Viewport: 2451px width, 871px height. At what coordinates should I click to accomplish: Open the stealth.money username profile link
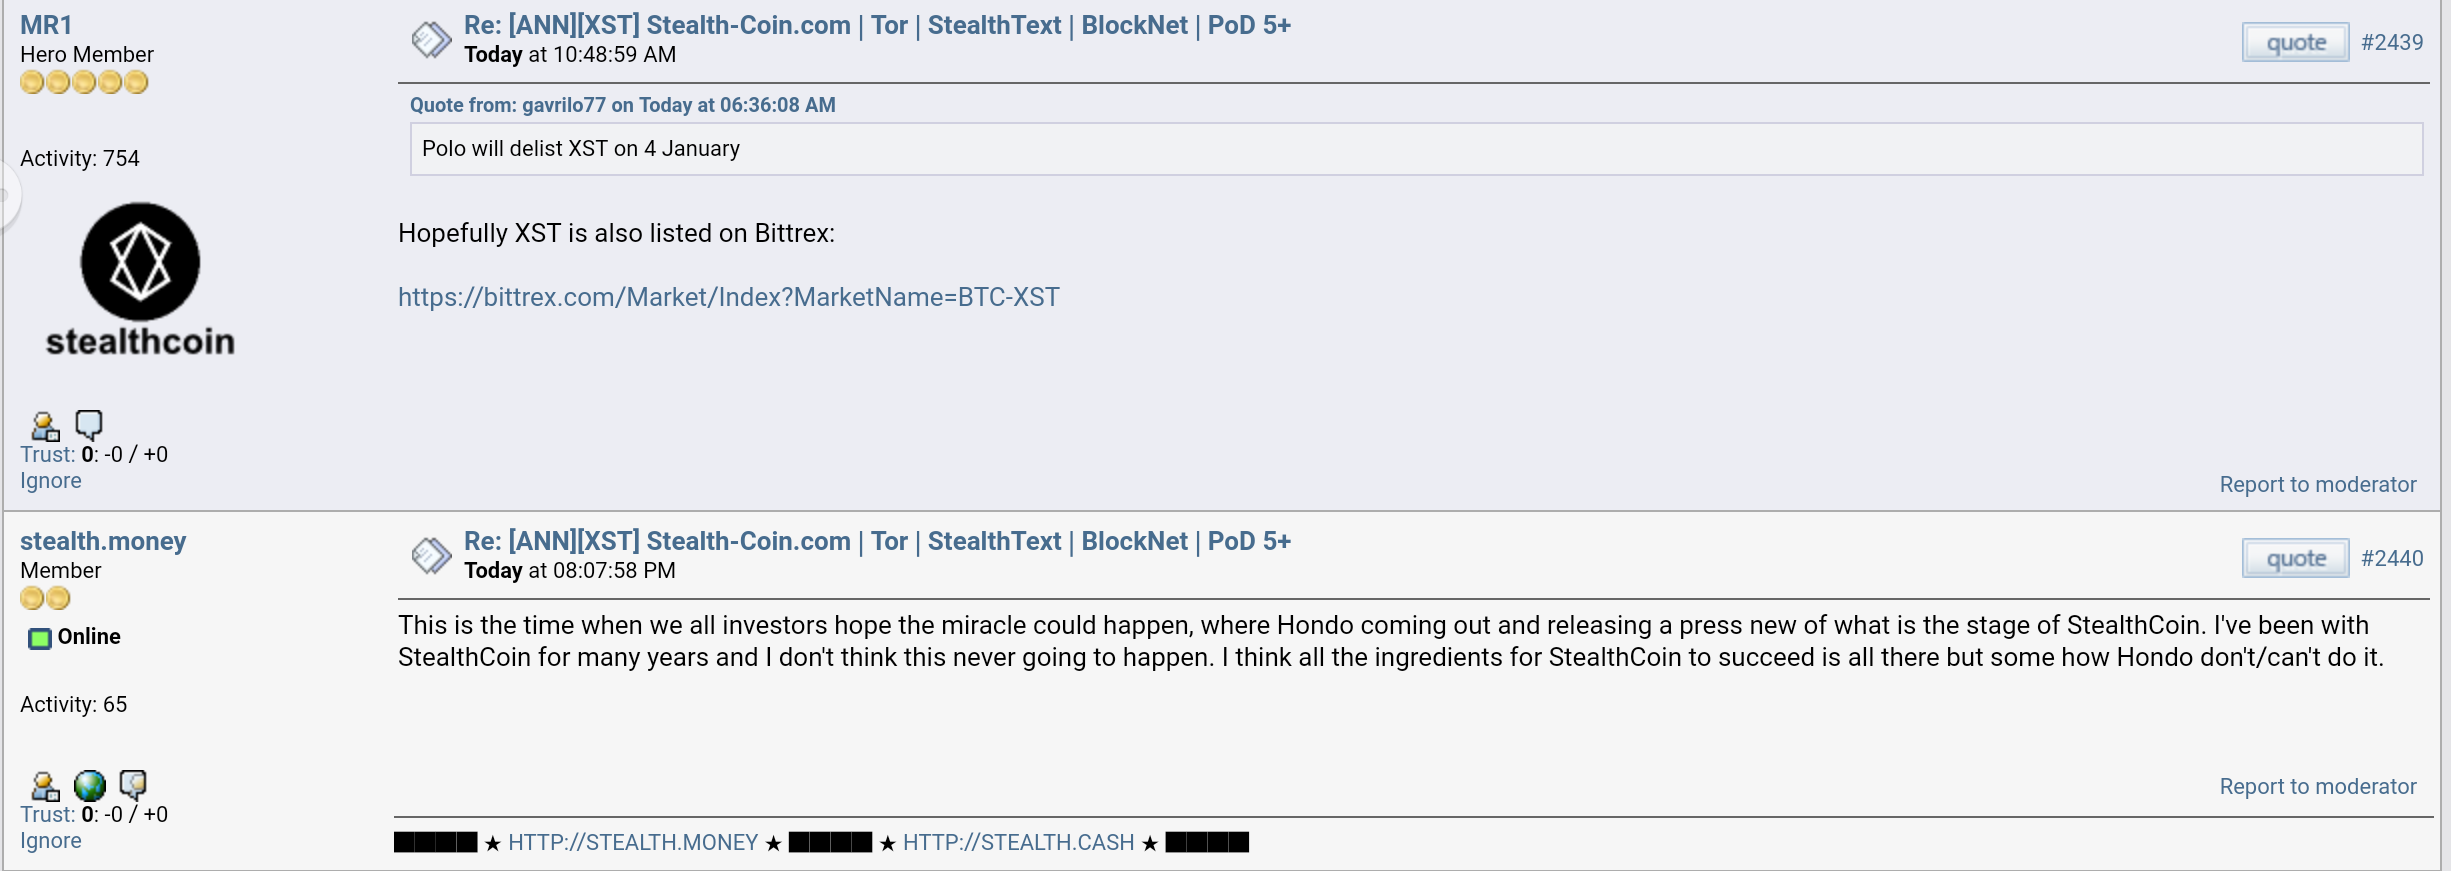point(103,541)
